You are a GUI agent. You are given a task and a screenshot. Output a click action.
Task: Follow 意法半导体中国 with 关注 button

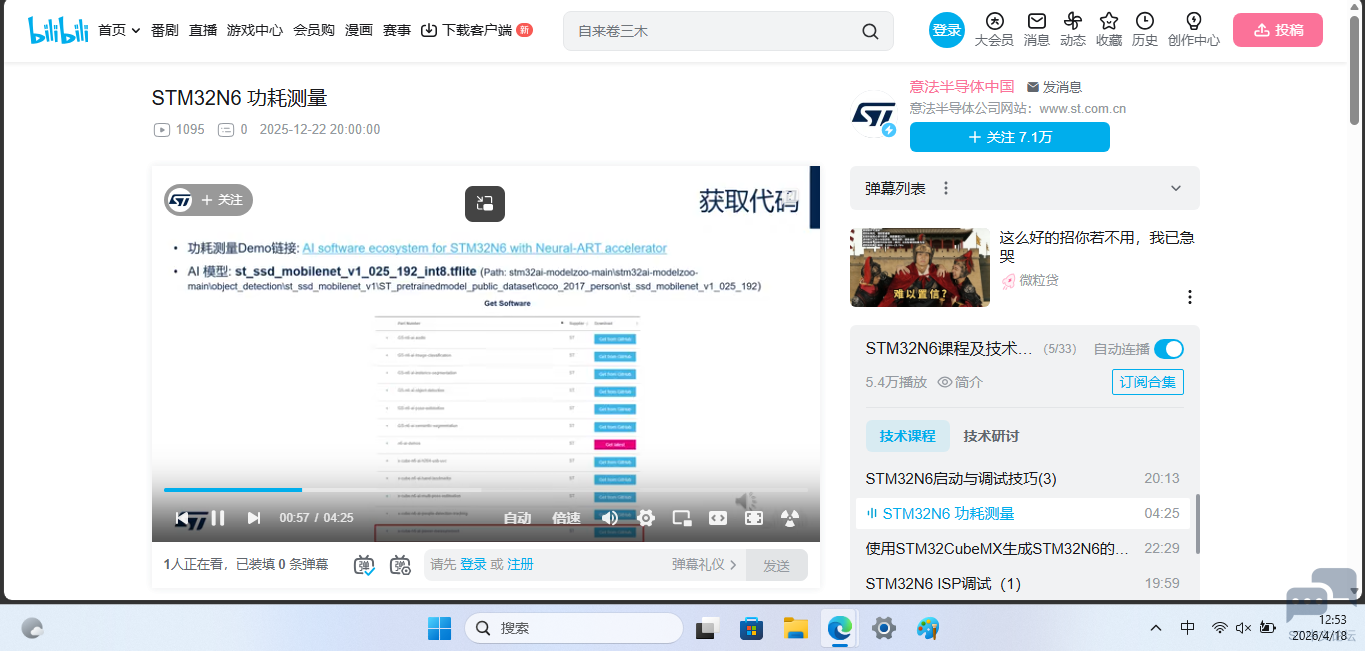pos(1009,137)
